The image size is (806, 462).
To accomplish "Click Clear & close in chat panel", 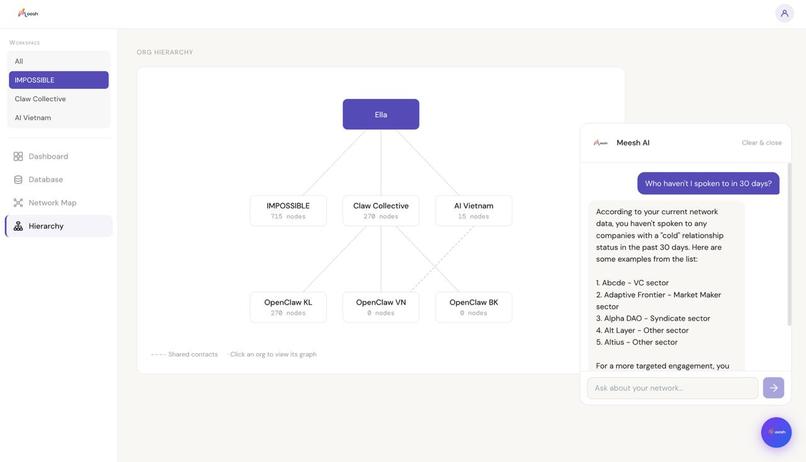I will tap(761, 143).
